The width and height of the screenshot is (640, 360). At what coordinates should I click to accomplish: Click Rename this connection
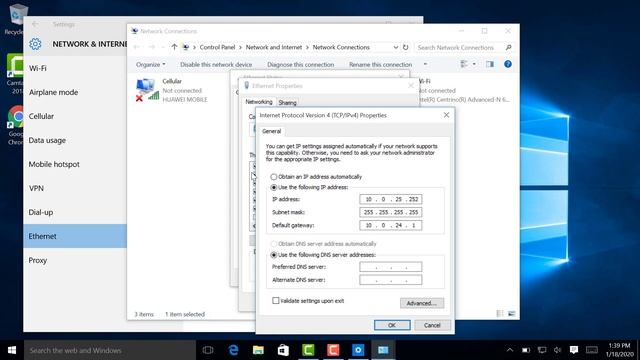pyautogui.click(x=380, y=64)
